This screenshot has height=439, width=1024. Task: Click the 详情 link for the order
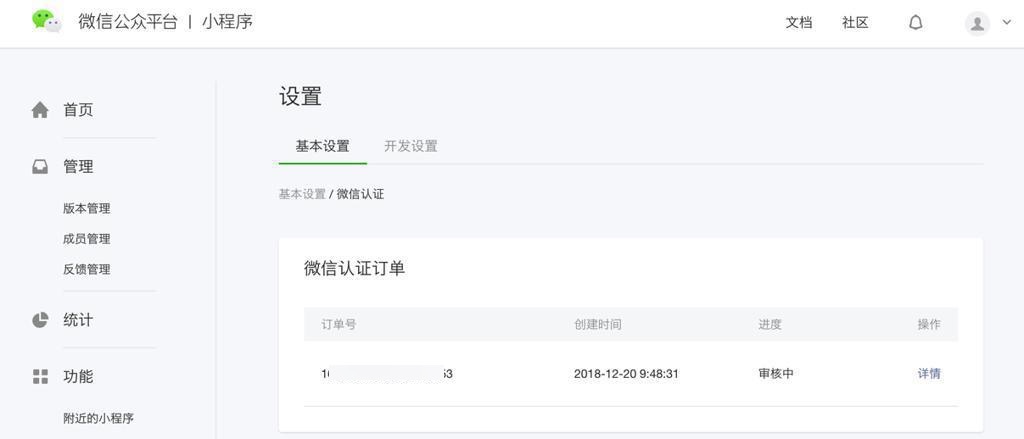[929, 374]
